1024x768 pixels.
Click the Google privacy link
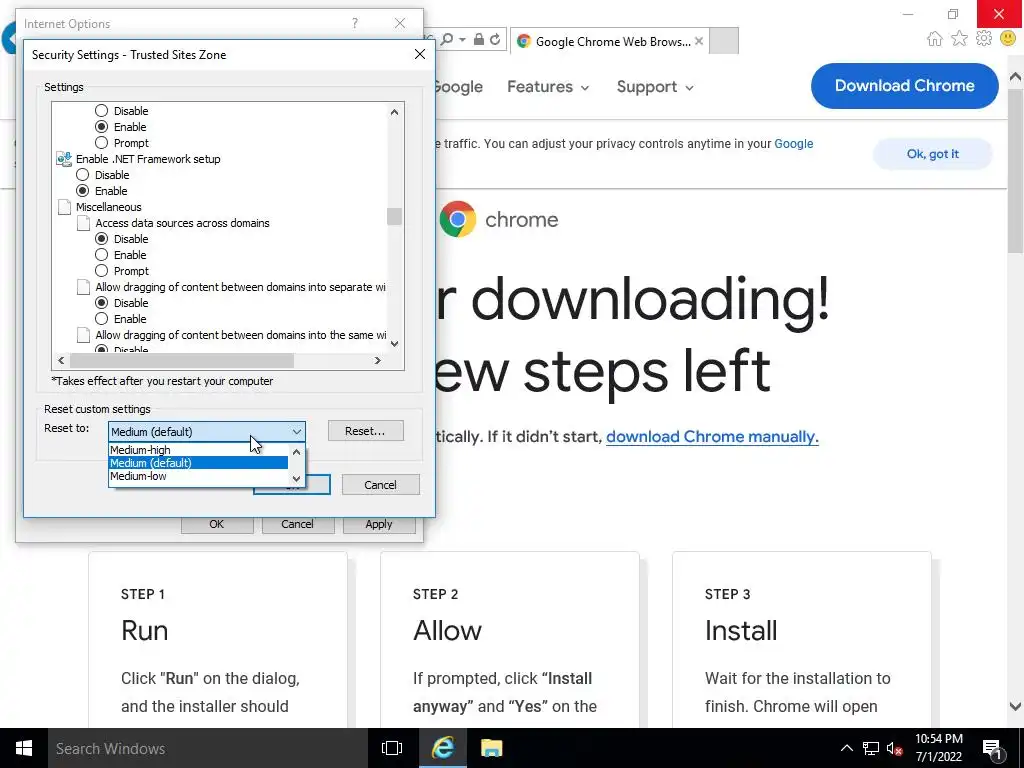[793, 144]
